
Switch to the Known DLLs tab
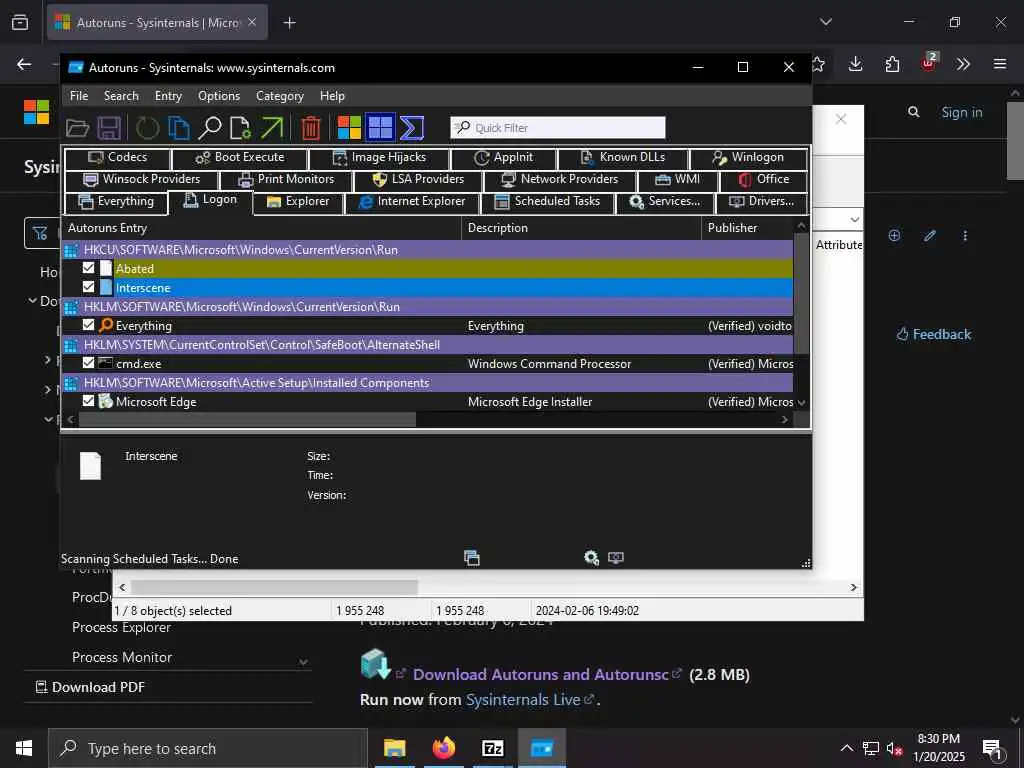[x=623, y=157]
